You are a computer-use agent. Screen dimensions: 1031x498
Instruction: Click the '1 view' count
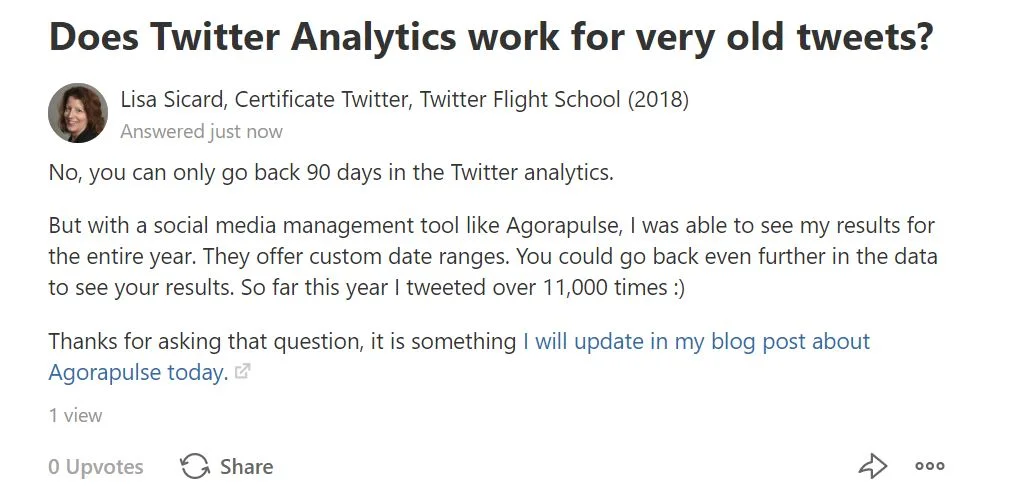click(x=75, y=416)
